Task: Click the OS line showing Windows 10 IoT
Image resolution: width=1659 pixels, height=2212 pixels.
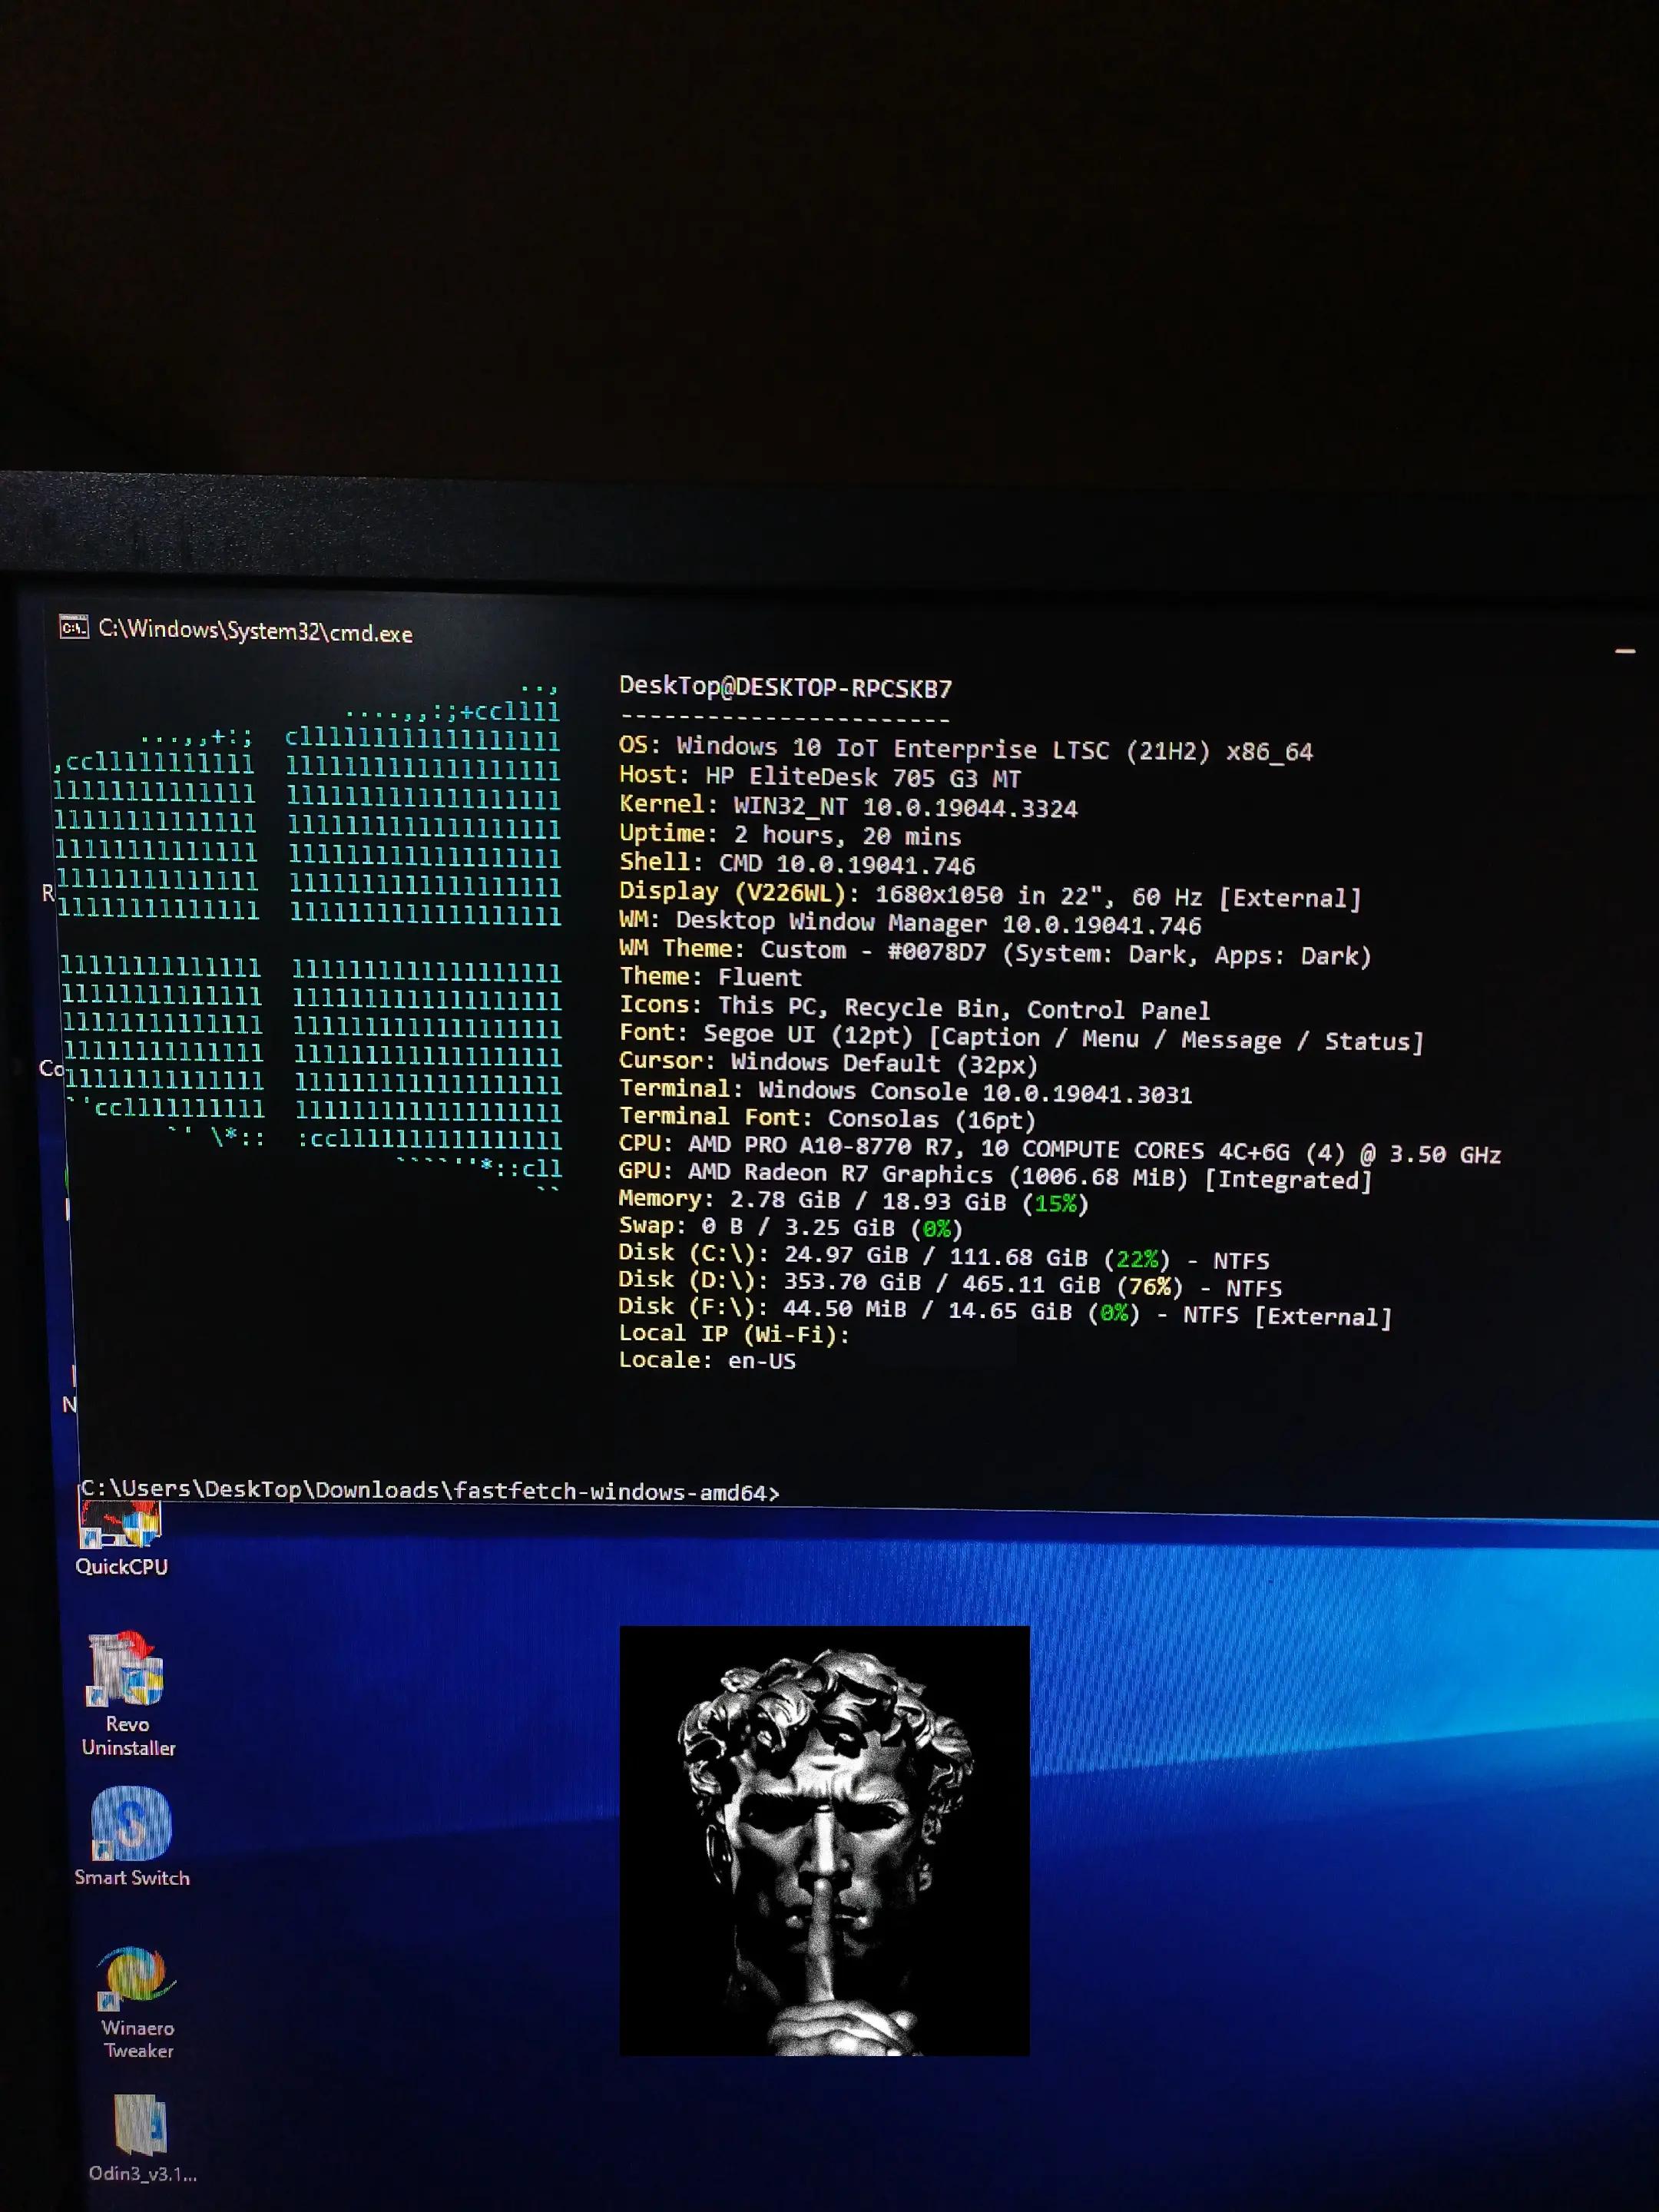Action: pos(965,749)
